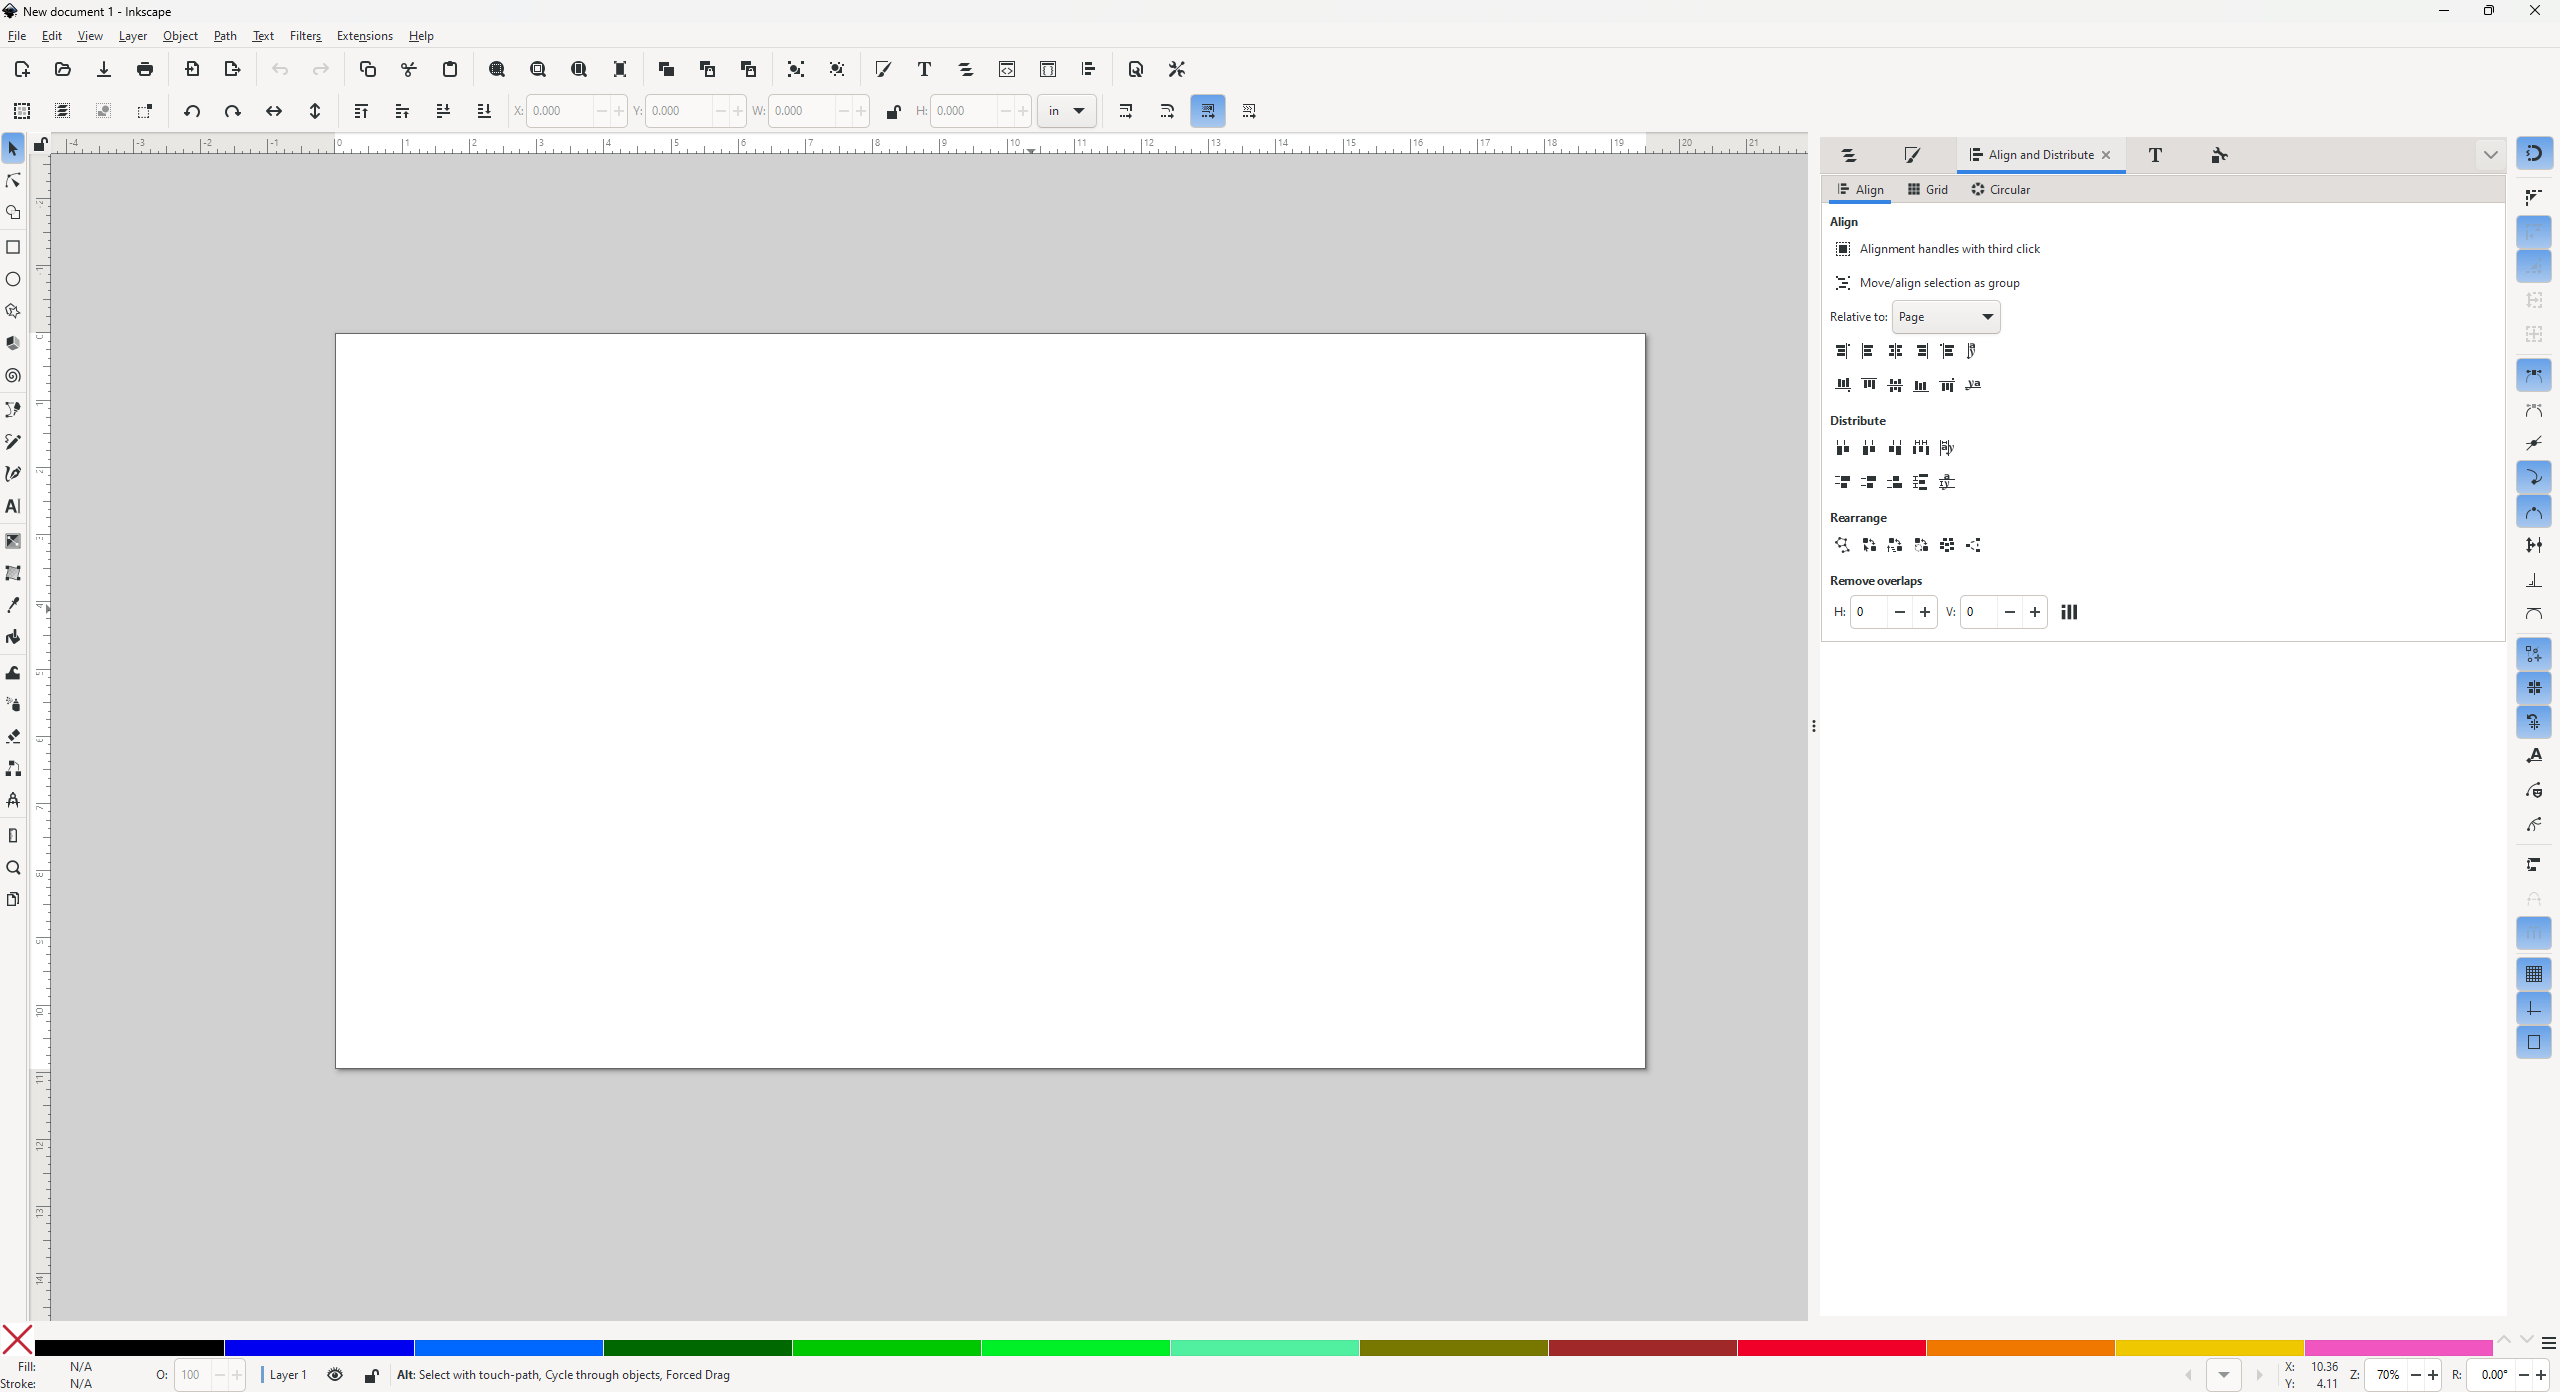Open the XML editor from the toolbar
Viewport: 2560px width, 1392px height.
click(1006, 69)
